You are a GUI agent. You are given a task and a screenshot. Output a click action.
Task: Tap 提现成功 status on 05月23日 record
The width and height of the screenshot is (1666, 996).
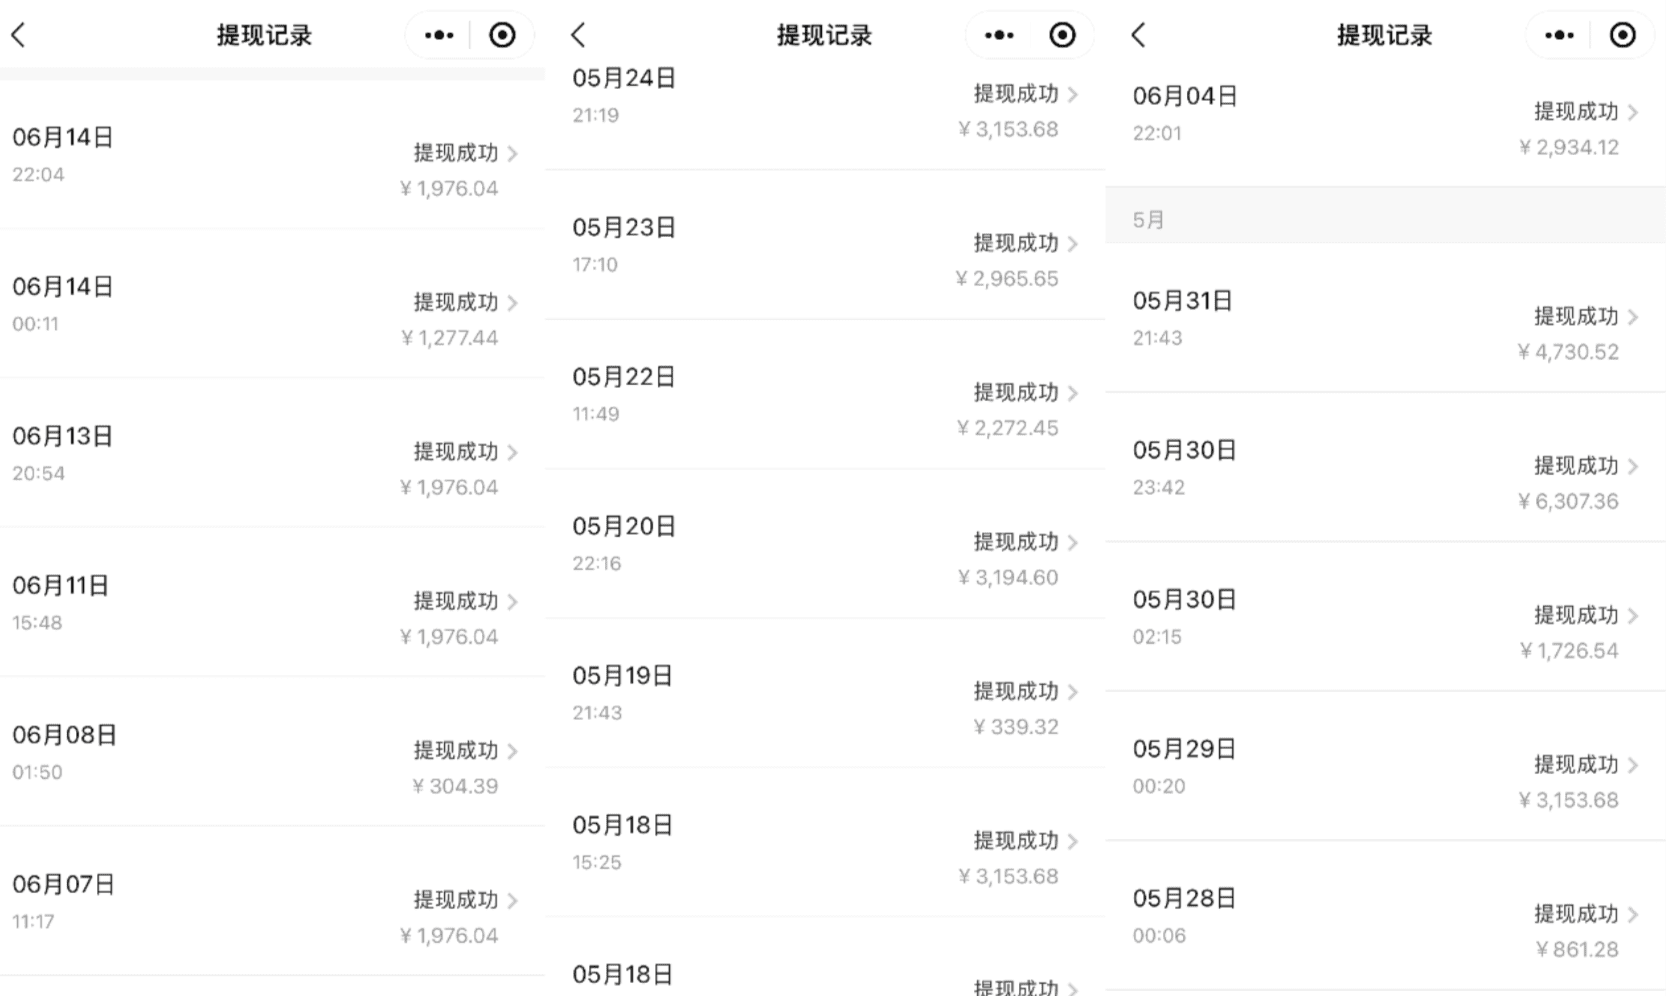tap(1016, 243)
